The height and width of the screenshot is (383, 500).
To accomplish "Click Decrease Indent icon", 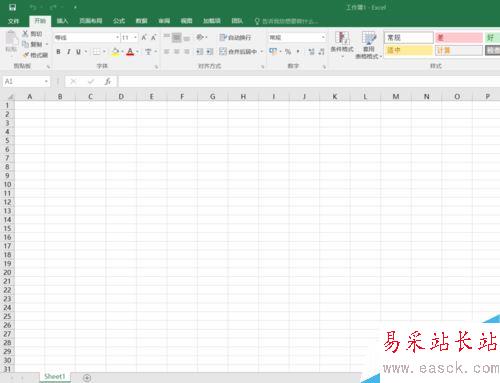I will 199,52.
